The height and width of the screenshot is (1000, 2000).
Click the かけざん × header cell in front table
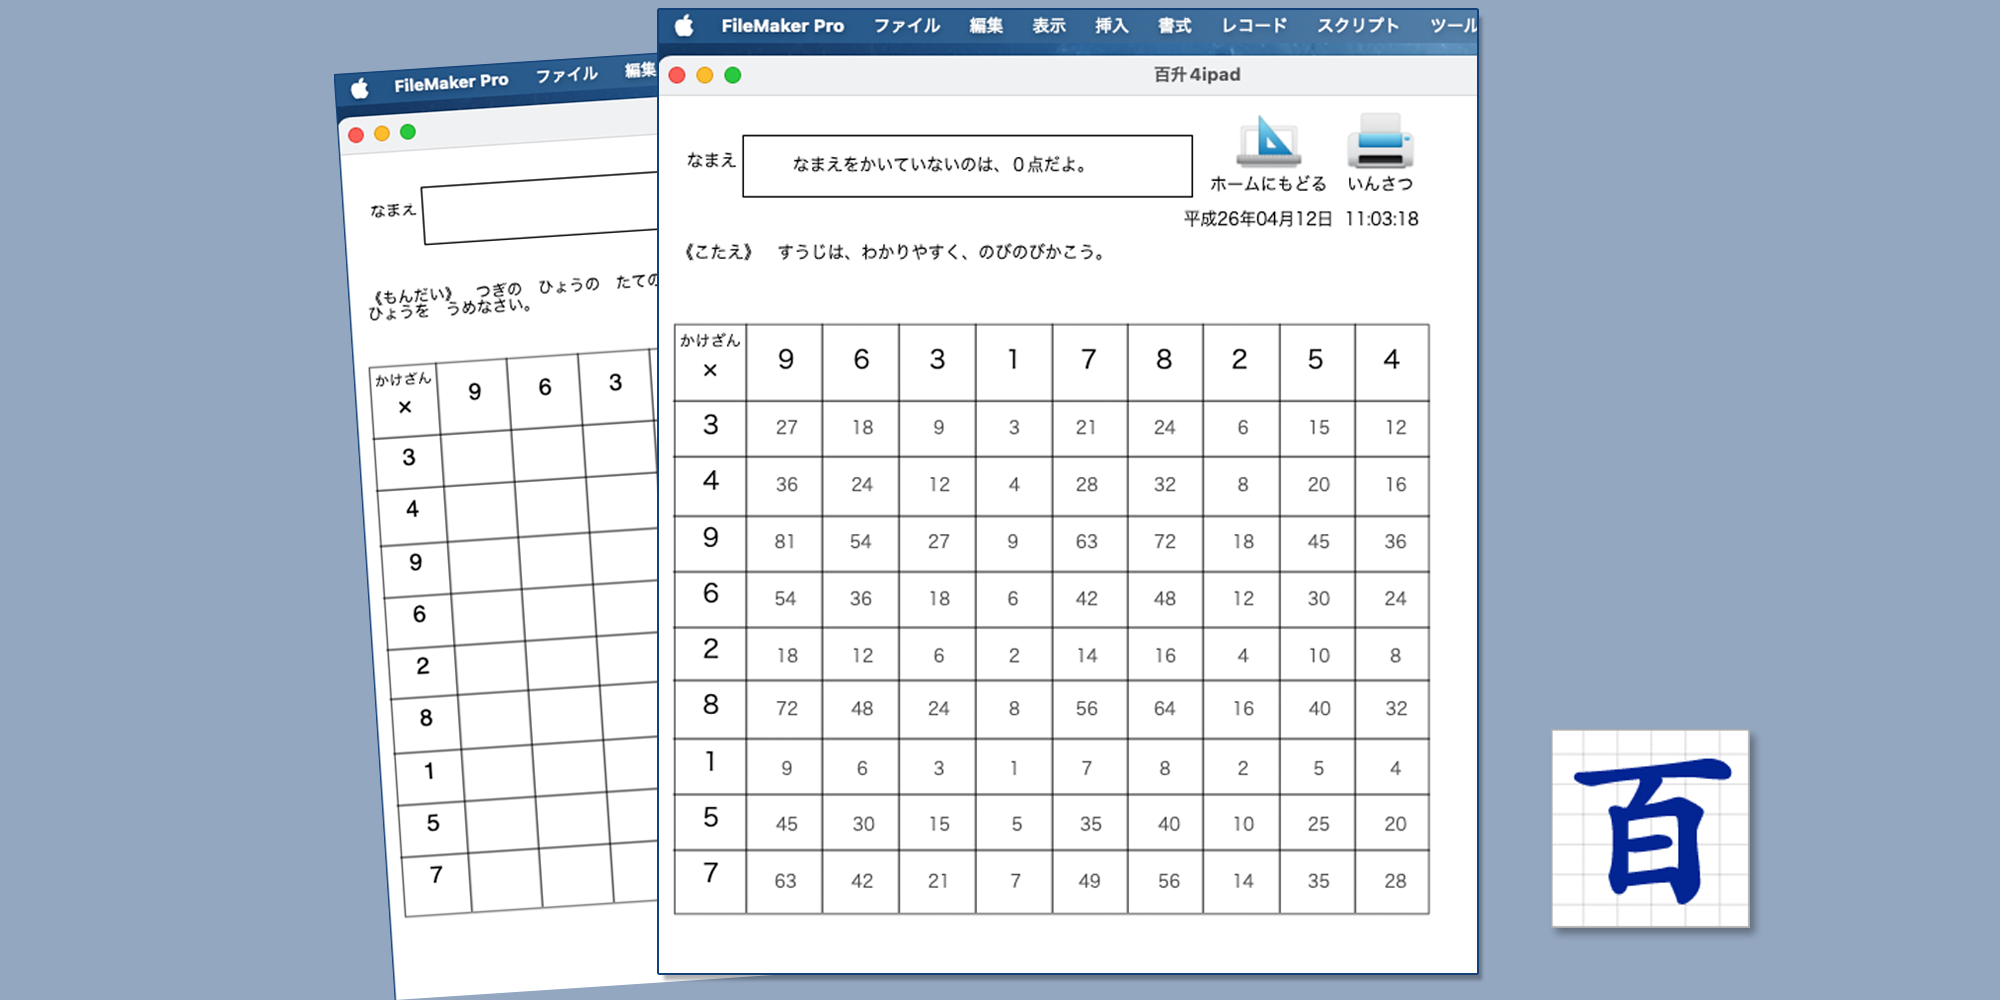pyautogui.click(x=710, y=361)
